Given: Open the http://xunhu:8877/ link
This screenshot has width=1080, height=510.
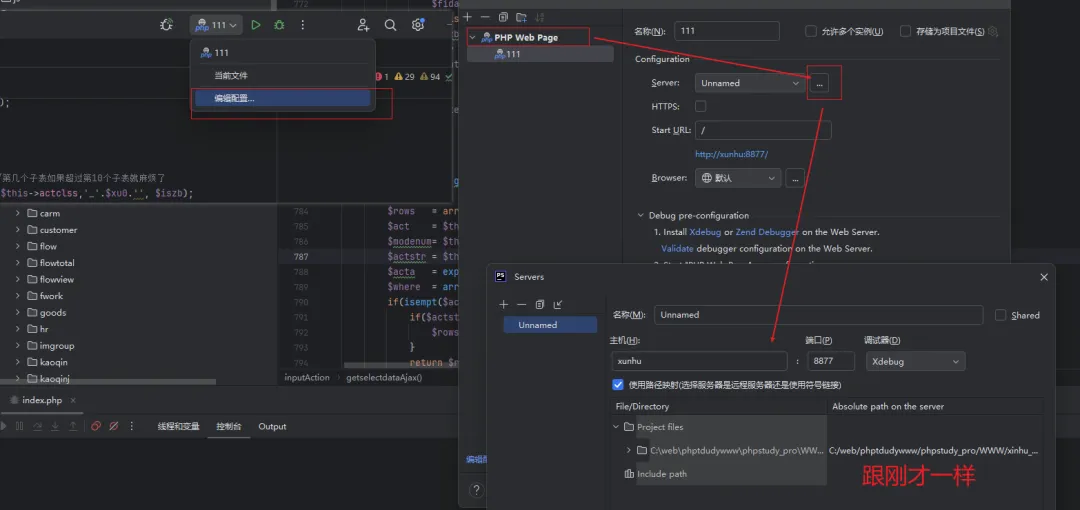Looking at the screenshot, I should [x=731, y=154].
